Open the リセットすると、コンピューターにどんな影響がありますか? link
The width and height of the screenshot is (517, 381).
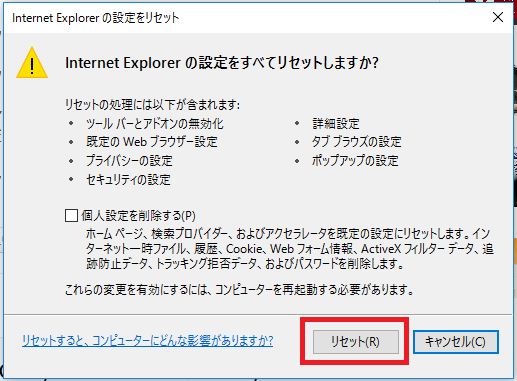pyautogui.click(x=147, y=341)
